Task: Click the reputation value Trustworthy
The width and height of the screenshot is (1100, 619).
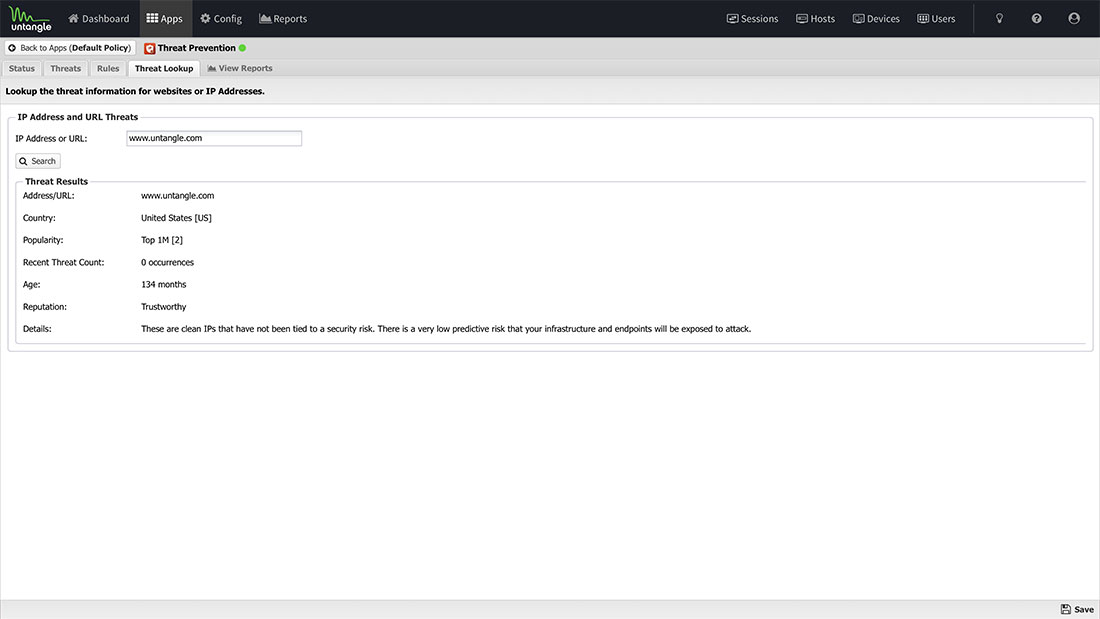Action: tap(163, 307)
